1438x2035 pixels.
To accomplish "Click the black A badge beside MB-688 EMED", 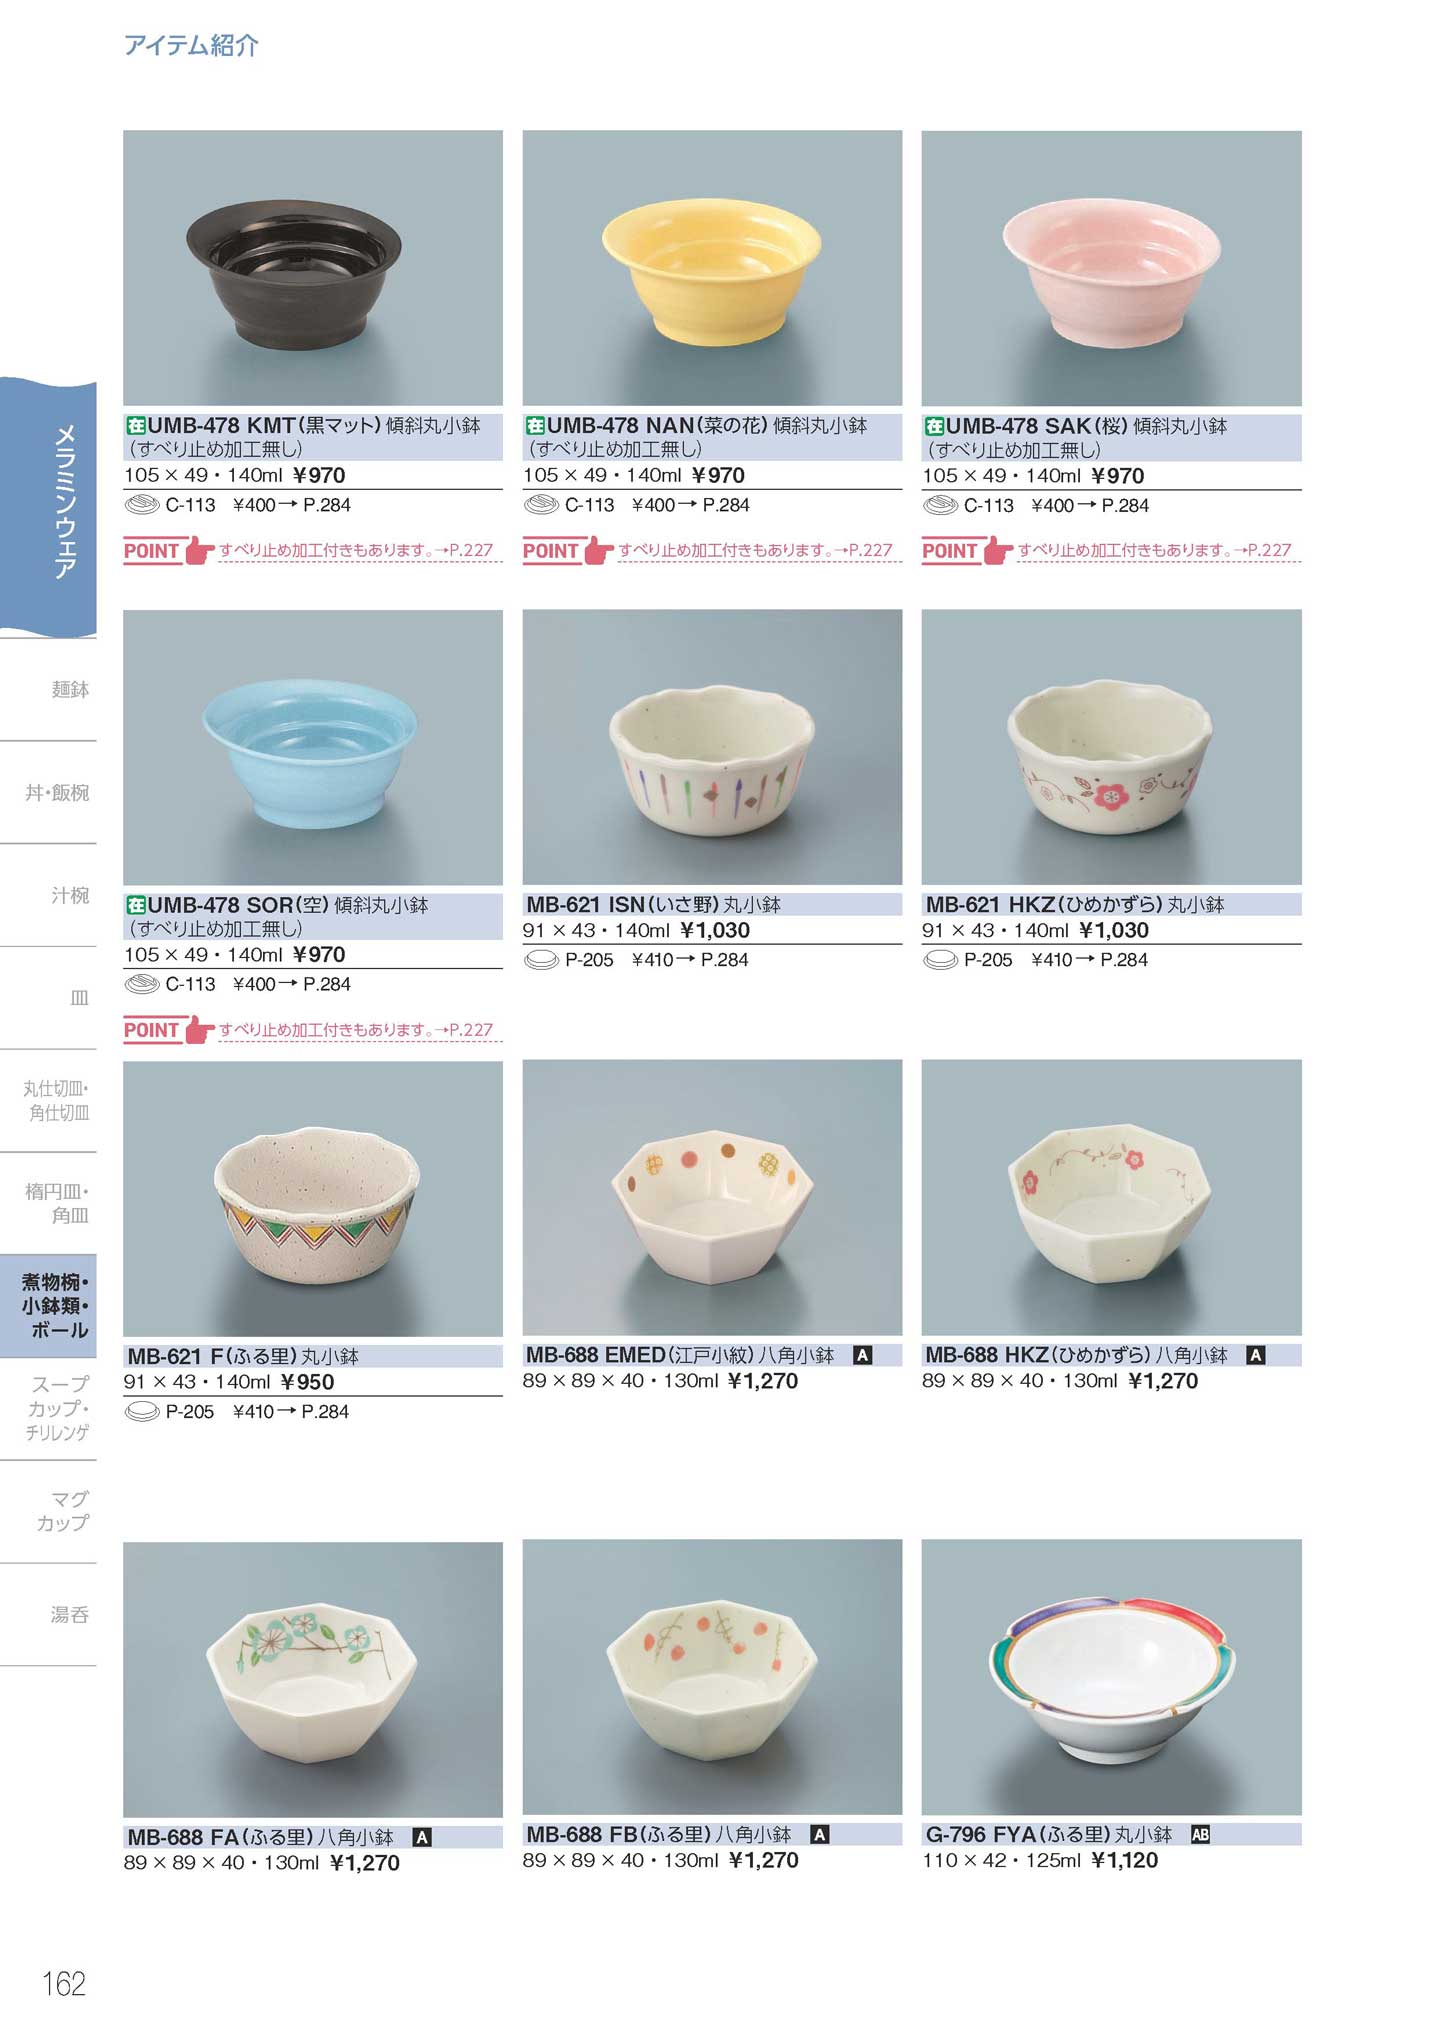I will click(x=863, y=1356).
